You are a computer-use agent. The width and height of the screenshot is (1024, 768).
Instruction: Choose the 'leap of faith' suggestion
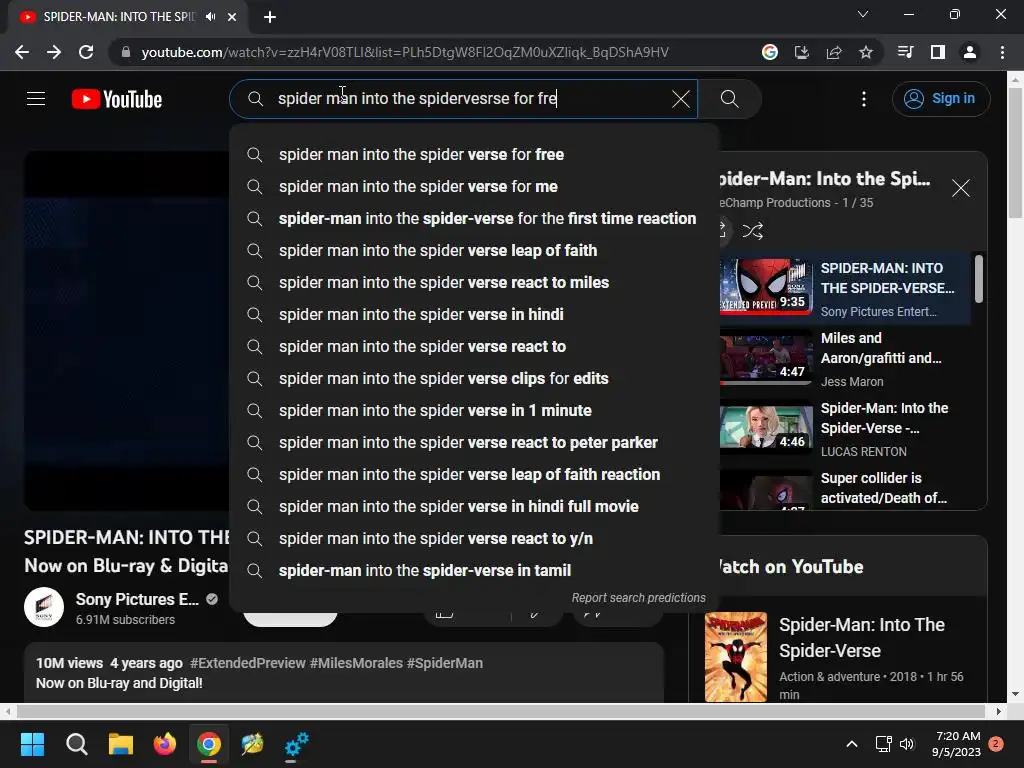tap(474, 251)
